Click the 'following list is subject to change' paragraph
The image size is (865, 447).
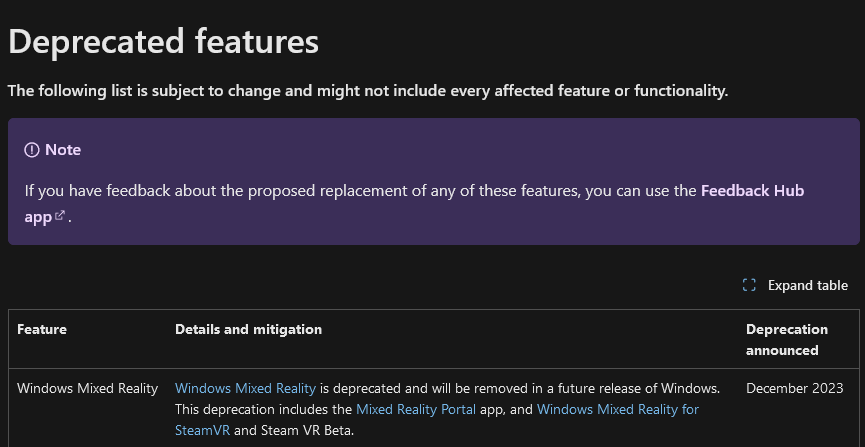(368, 91)
